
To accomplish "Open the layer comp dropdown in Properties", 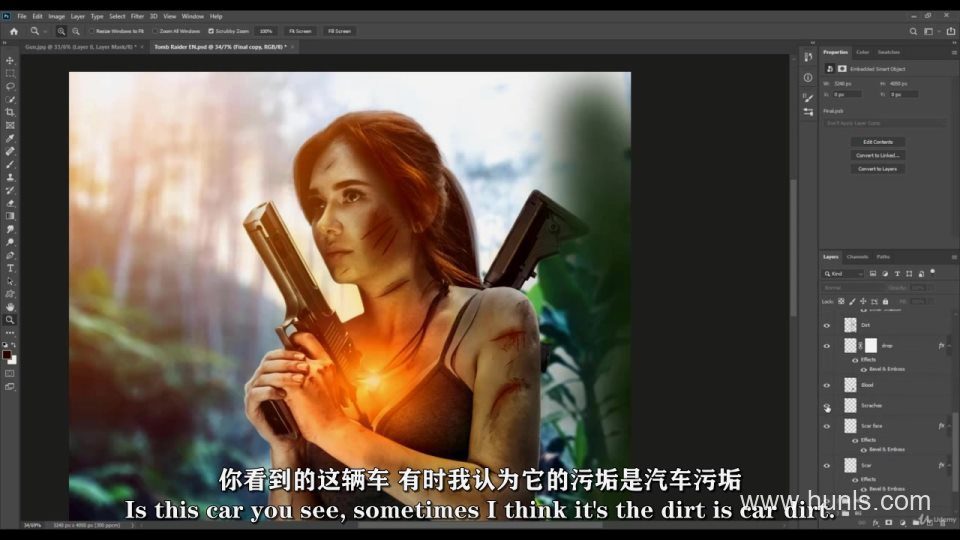I will click(885, 123).
